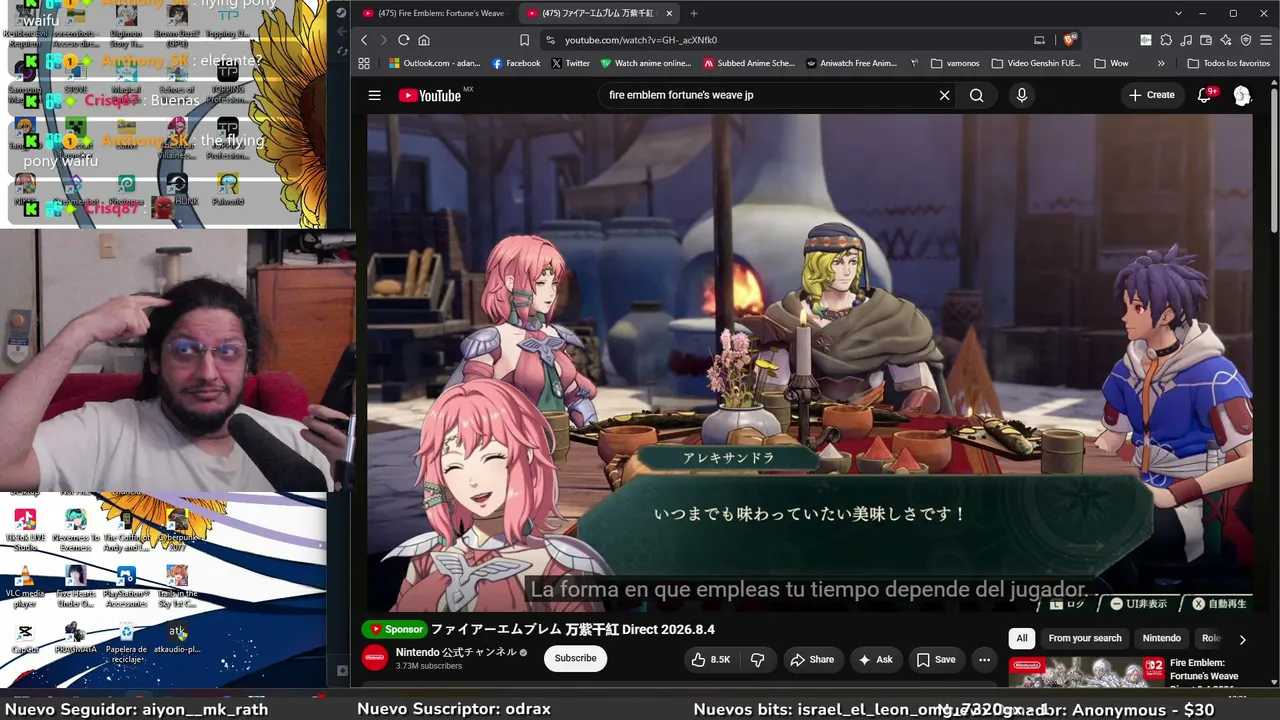This screenshot has width=1280, height=720.
Task: Save the video to a playlist
Action: pos(936,659)
